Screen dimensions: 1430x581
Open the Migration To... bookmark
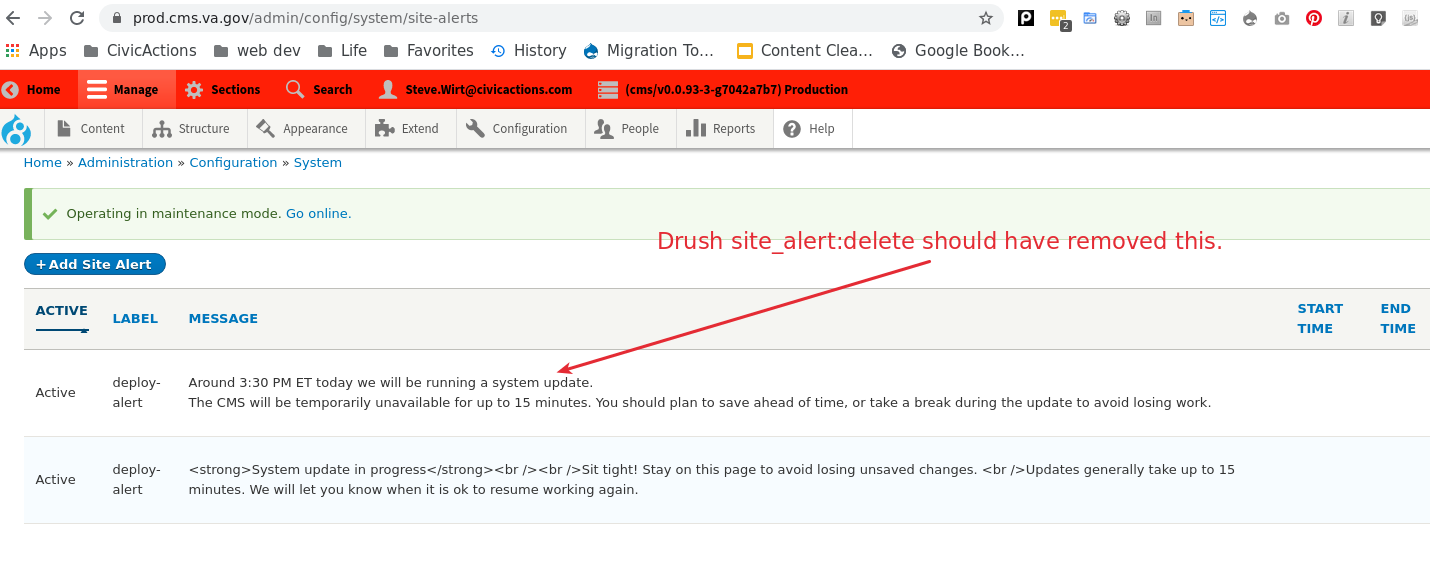pyautogui.click(x=649, y=50)
